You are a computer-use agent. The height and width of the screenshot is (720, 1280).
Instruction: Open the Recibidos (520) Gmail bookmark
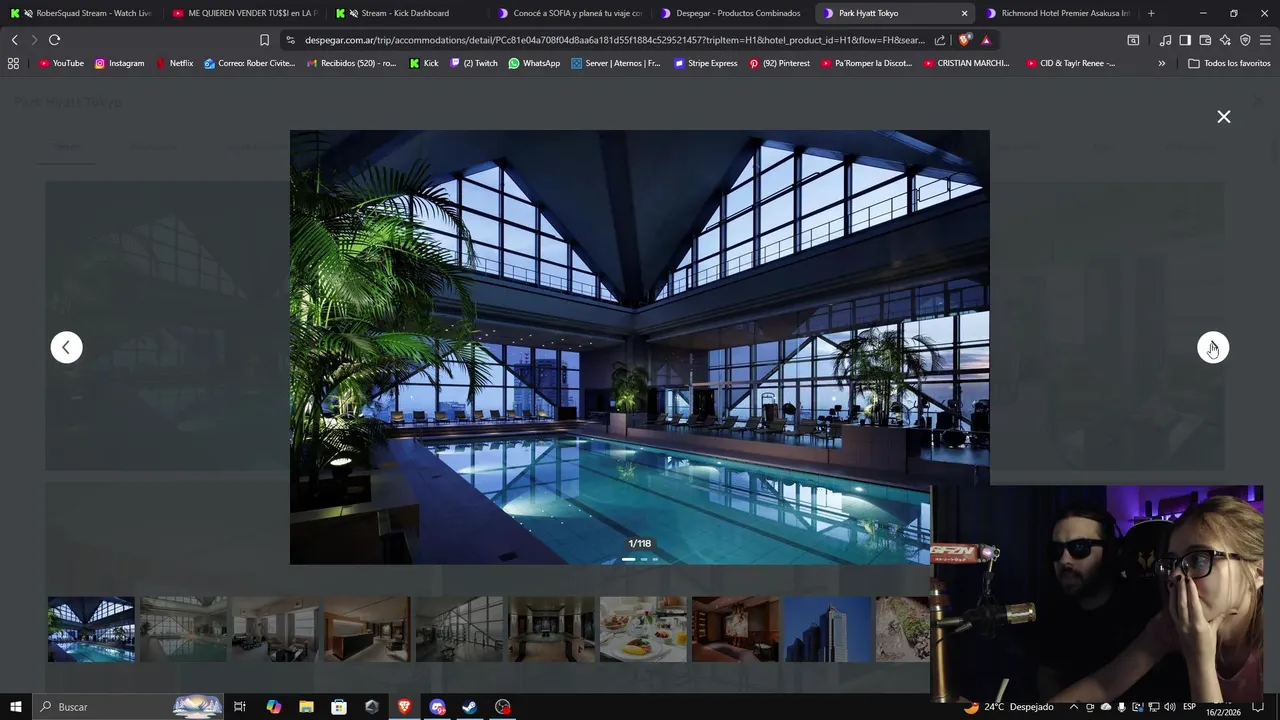coord(351,63)
